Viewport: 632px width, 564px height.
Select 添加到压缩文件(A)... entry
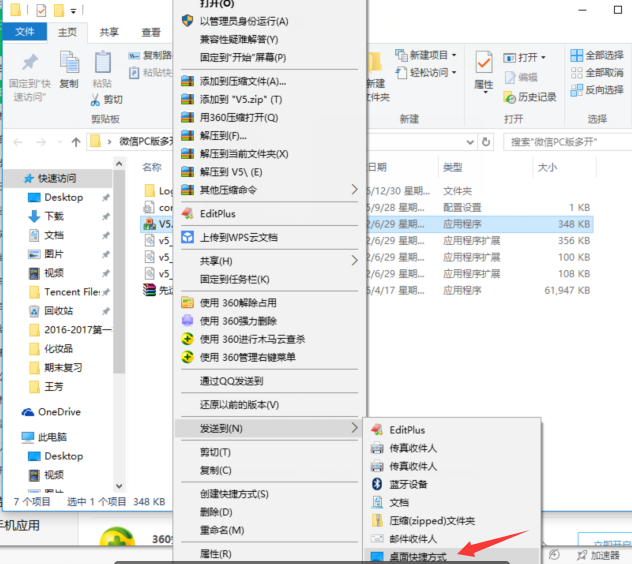click(x=243, y=81)
